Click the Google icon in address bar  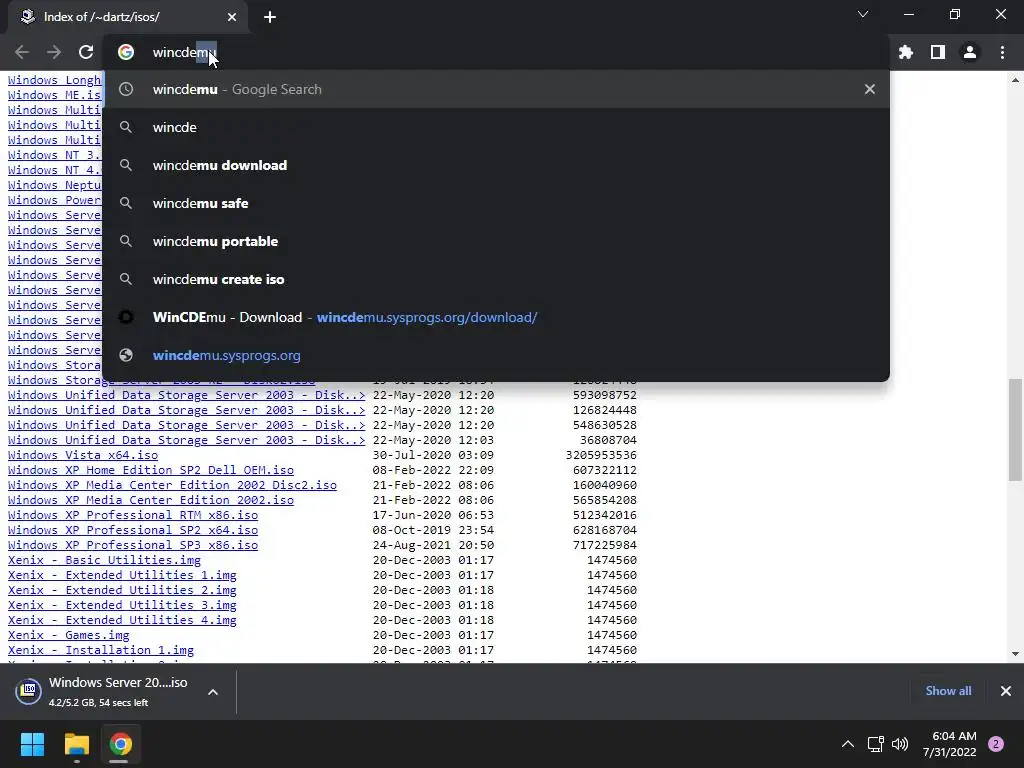coord(126,52)
